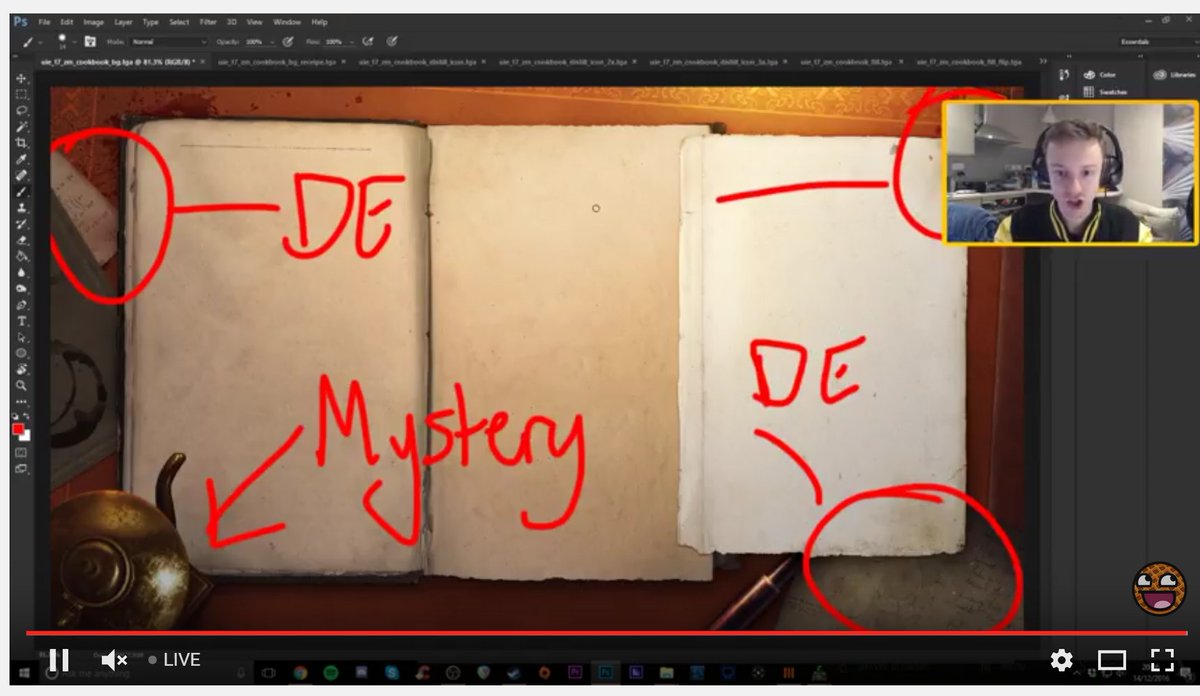Select the Type tool
Image resolution: width=1200 pixels, height=696 pixels.
point(22,321)
